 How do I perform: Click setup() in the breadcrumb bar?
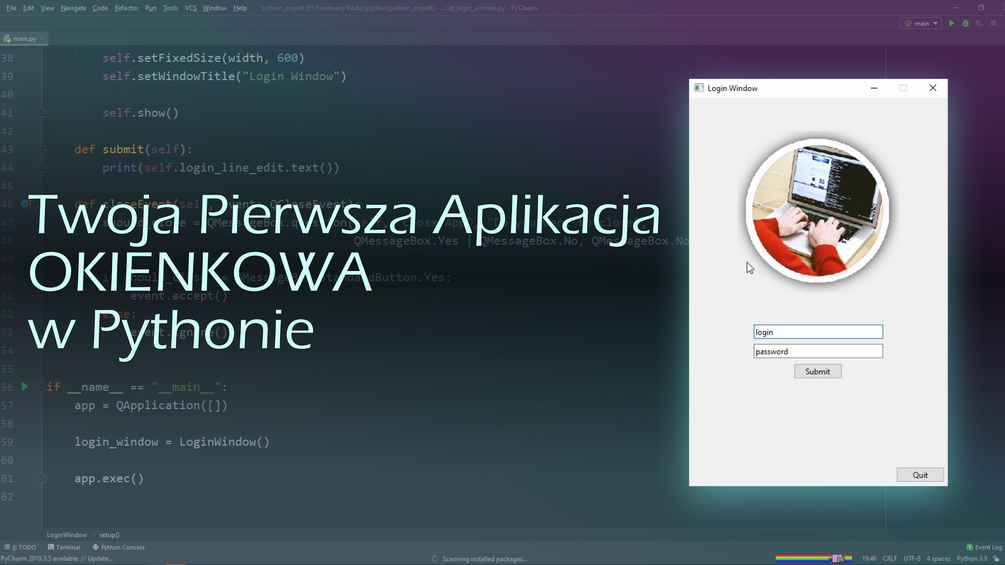point(110,534)
